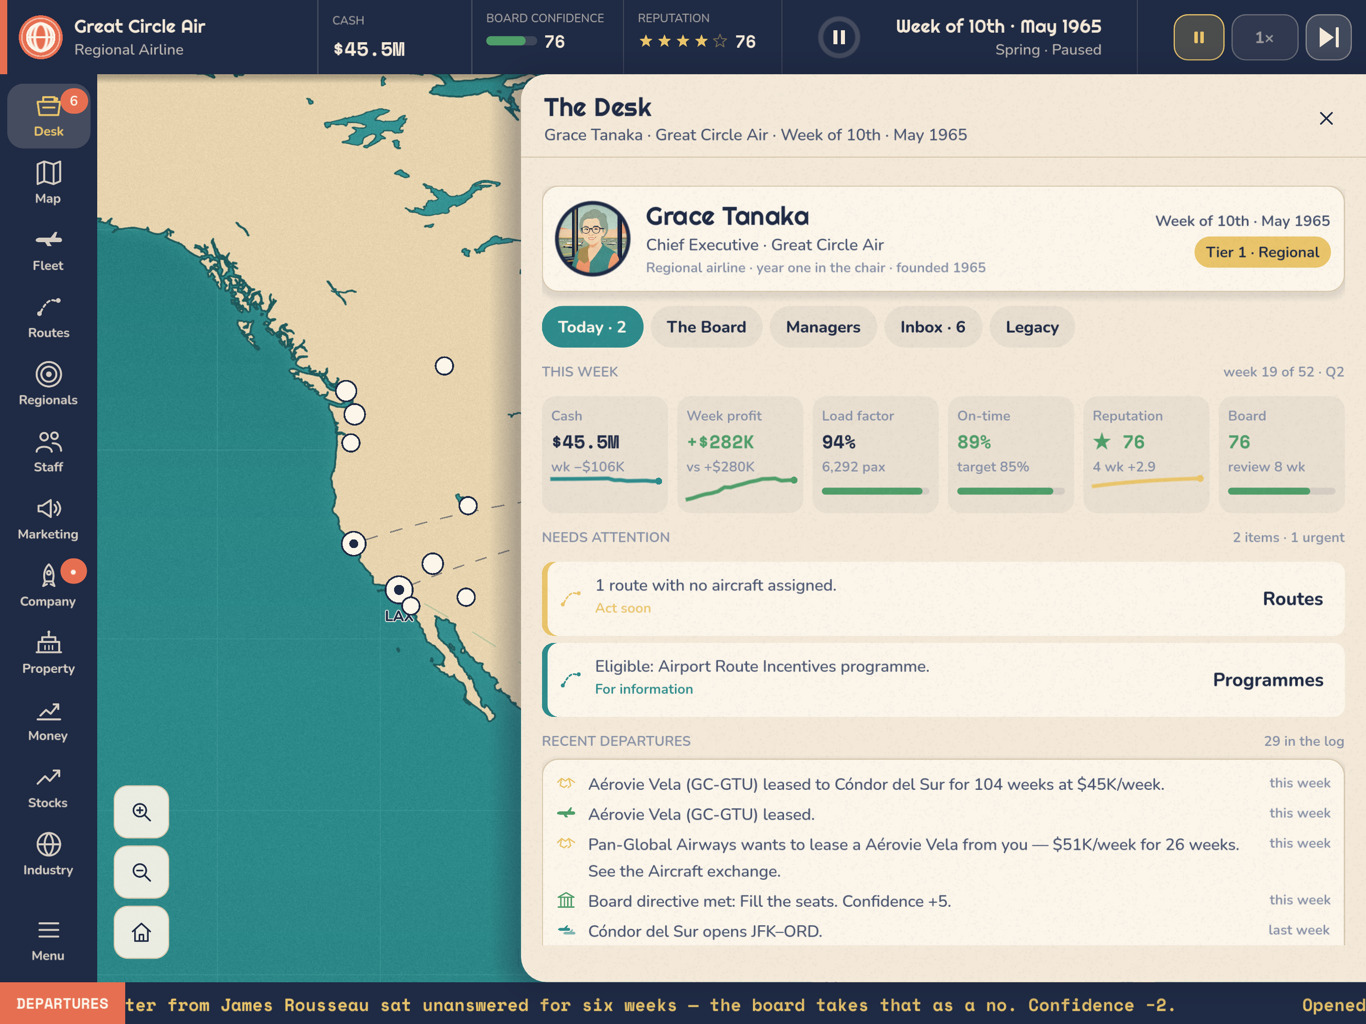Open the Industry section
Viewport: 1366px width, 1024px height.
pyautogui.click(x=48, y=854)
